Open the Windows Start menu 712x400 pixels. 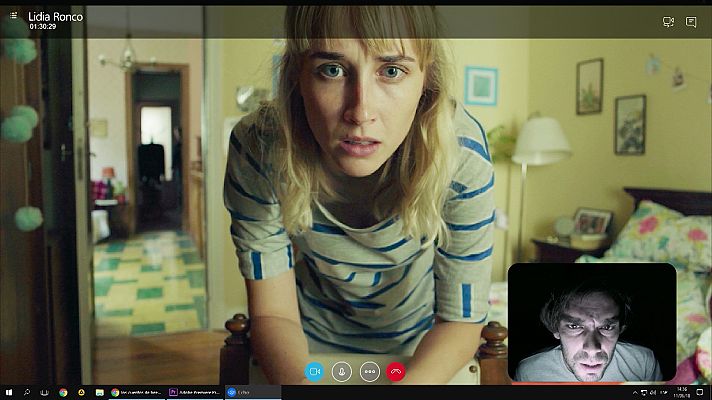pyautogui.click(x=9, y=393)
